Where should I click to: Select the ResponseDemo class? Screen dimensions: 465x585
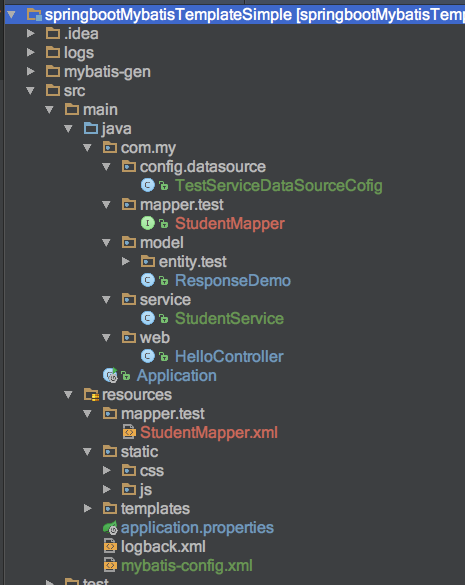233,281
